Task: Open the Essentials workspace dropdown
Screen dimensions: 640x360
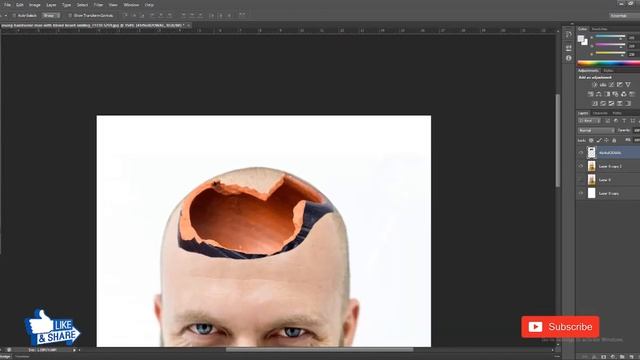Action: coord(624,16)
